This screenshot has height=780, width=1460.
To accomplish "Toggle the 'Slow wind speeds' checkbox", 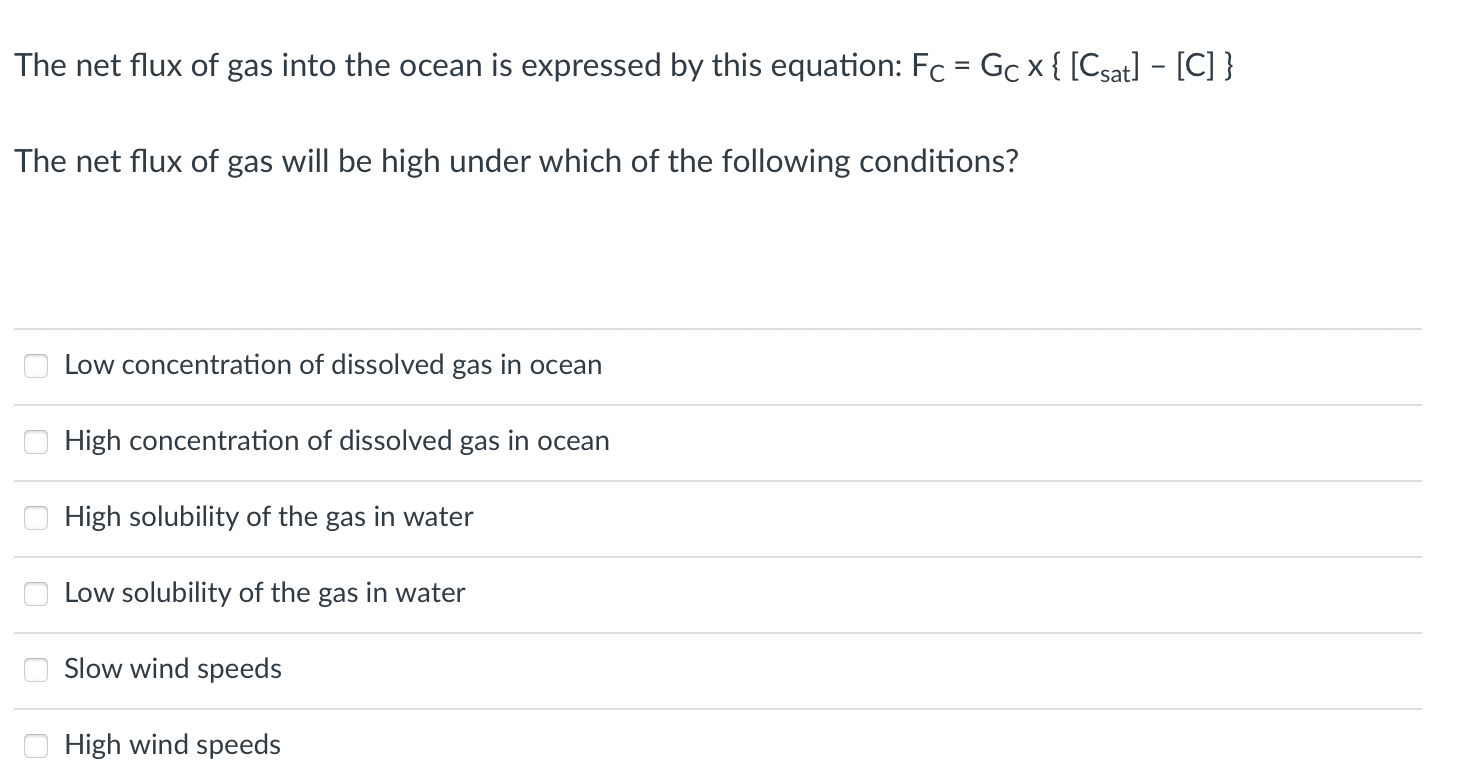I will point(36,670).
